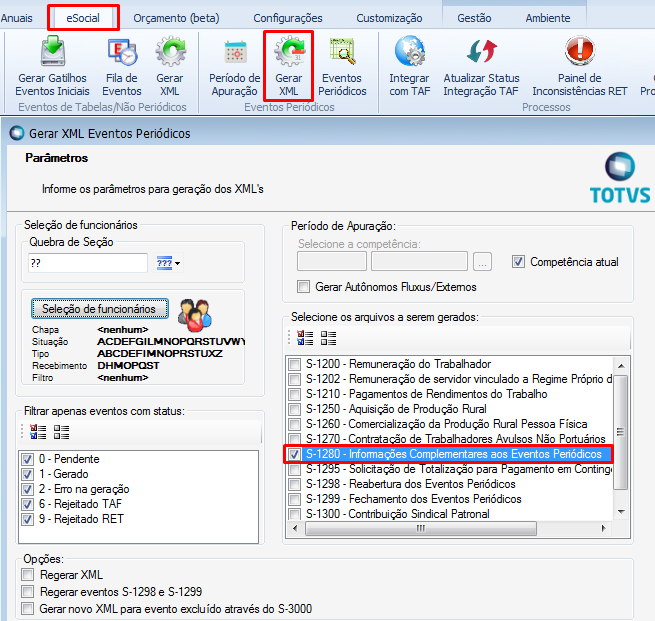The width and height of the screenshot is (655, 621).
Task: Enable Regerar XML option
Action: tap(28, 575)
